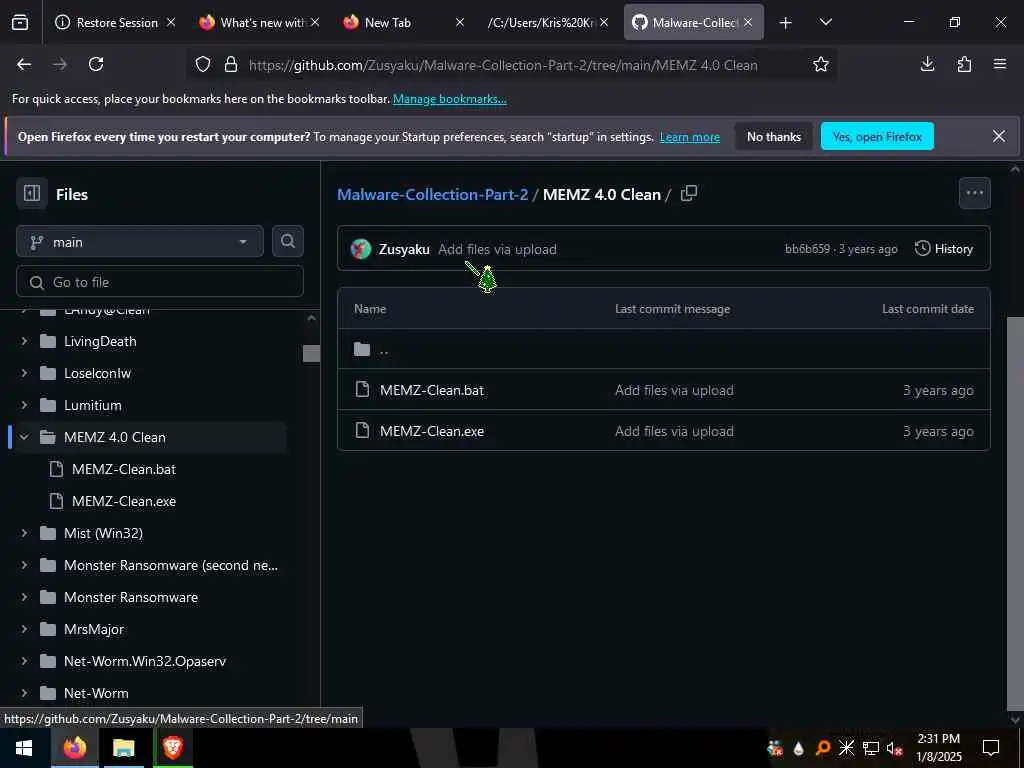Open Malware-Collection-Part-2 breadcrumb link

432,195
